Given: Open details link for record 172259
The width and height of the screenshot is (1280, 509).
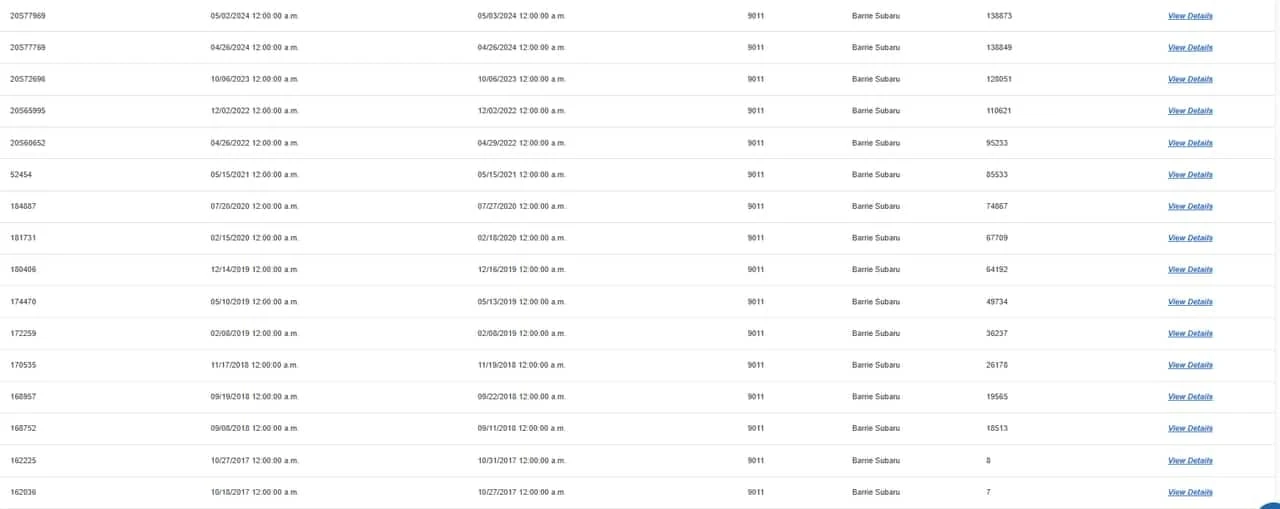Looking at the screenshot, I should point(1190,333).
